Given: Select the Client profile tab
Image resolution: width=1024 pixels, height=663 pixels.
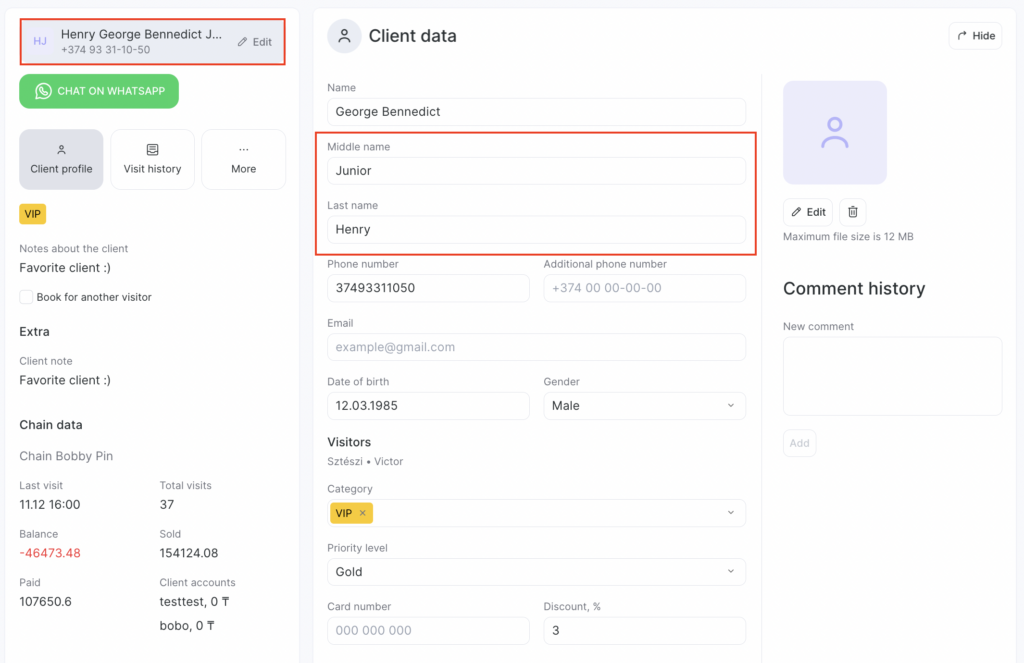Looking at the screenshot, I should point(61,159).
